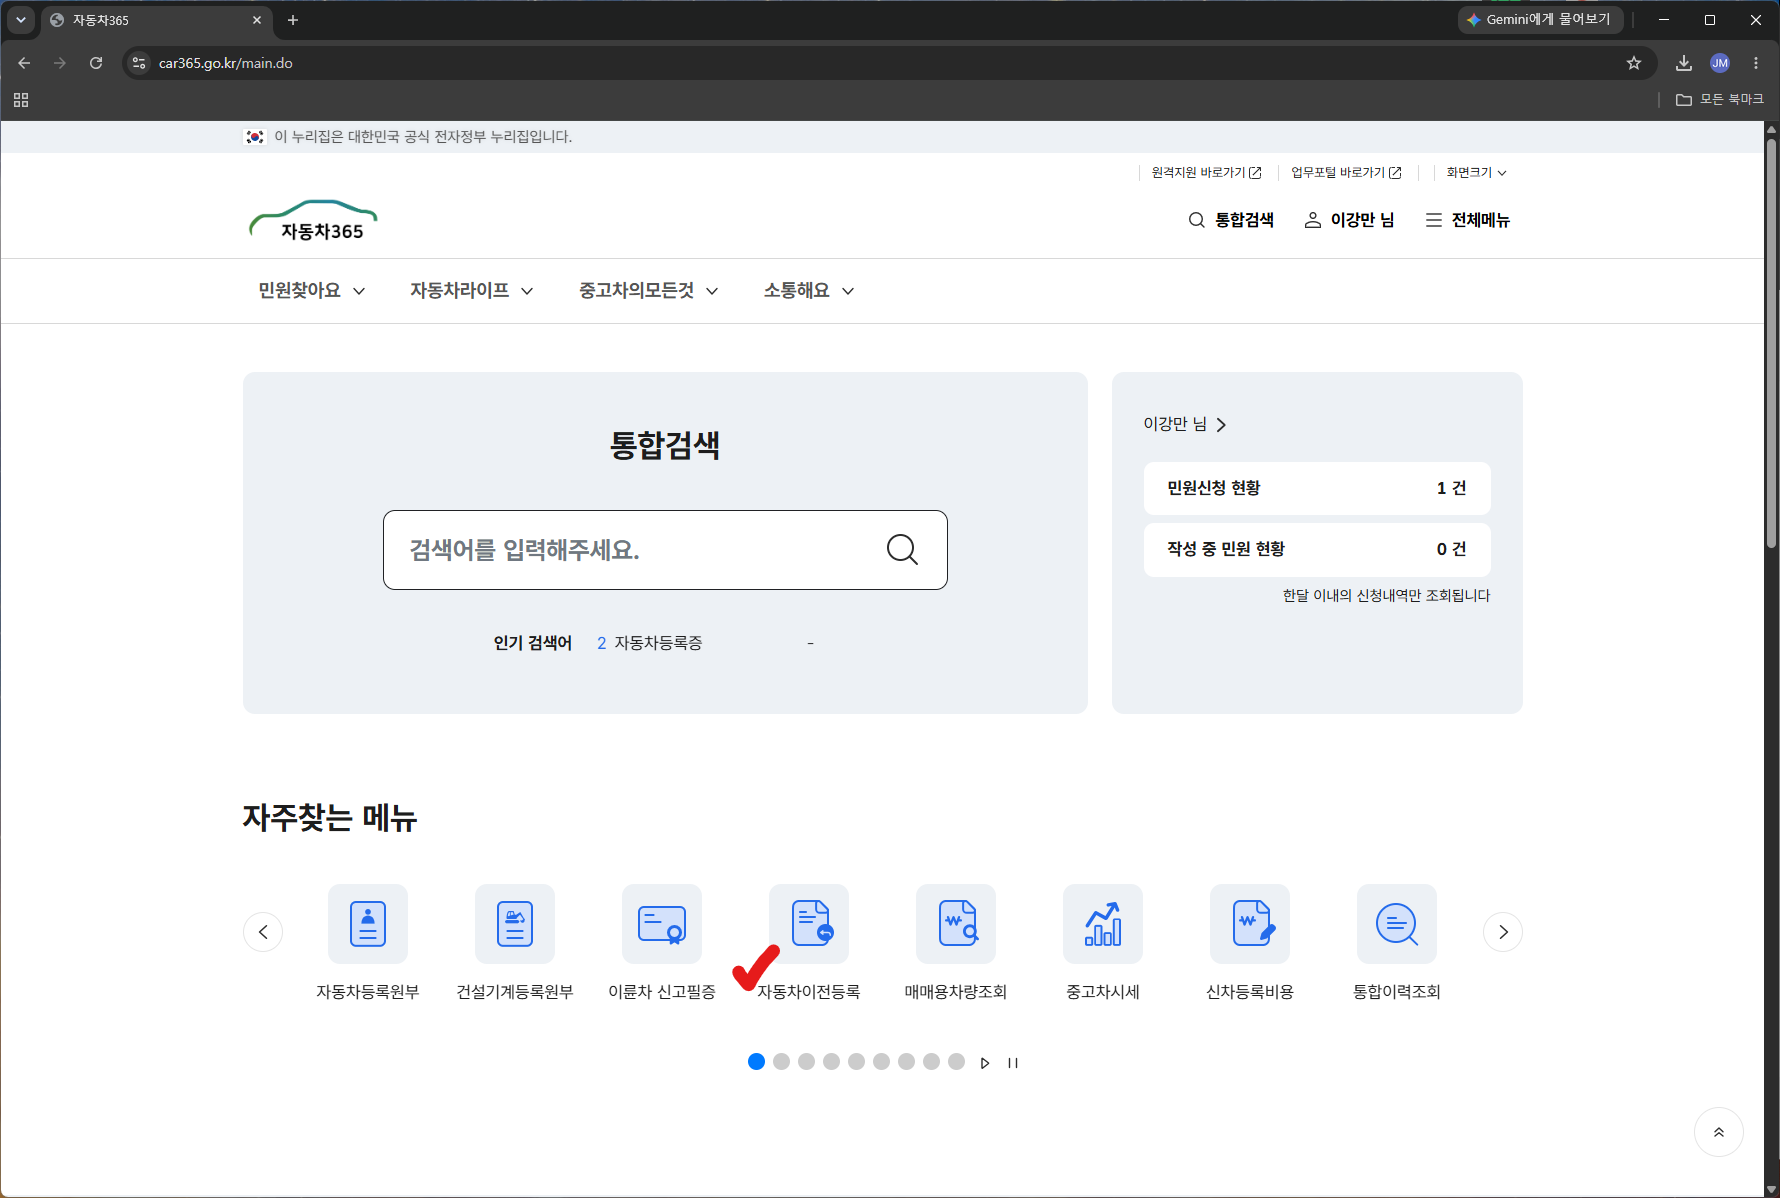Open the JM Chrome profile avatar
The width and height of the screenshot is (1780, 1198).
[x=1720, y=63]
